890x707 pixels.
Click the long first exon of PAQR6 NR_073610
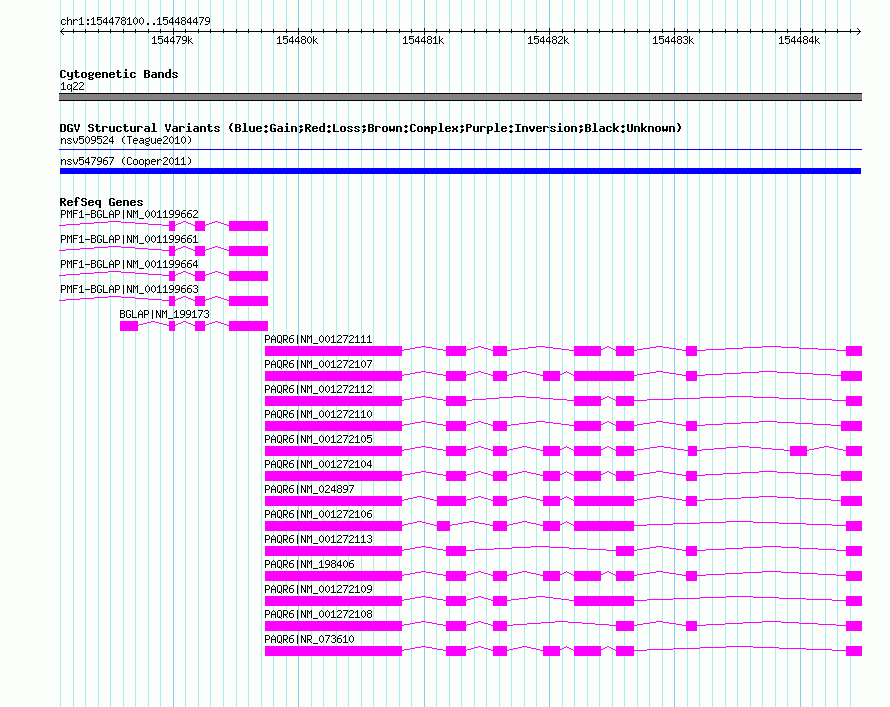[x=333, y=650]
